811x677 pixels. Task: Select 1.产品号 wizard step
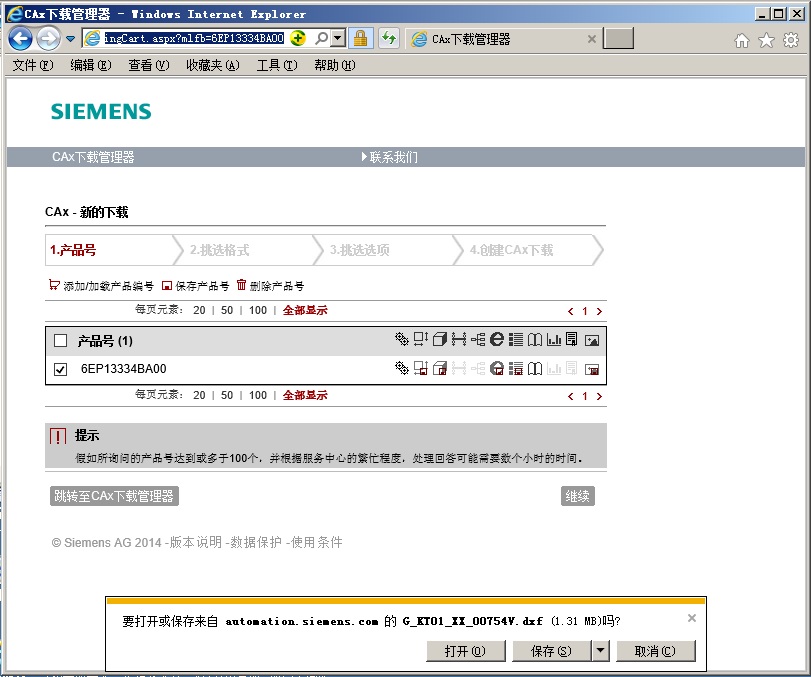tap(109, 250)
